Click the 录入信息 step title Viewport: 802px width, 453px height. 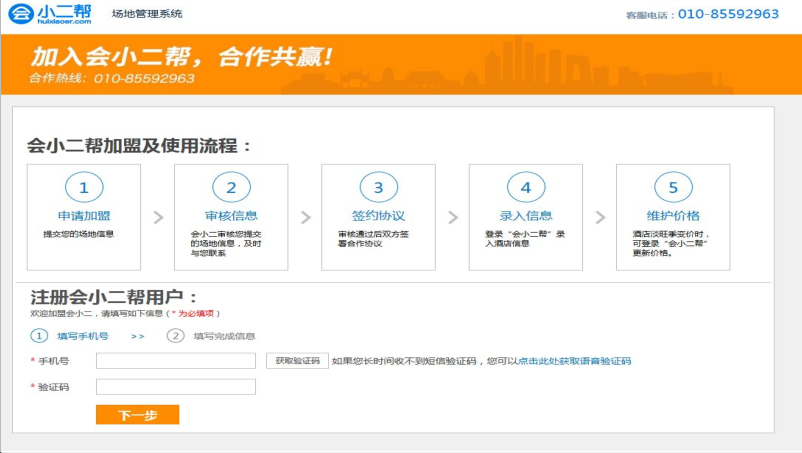tap(526, 216)
